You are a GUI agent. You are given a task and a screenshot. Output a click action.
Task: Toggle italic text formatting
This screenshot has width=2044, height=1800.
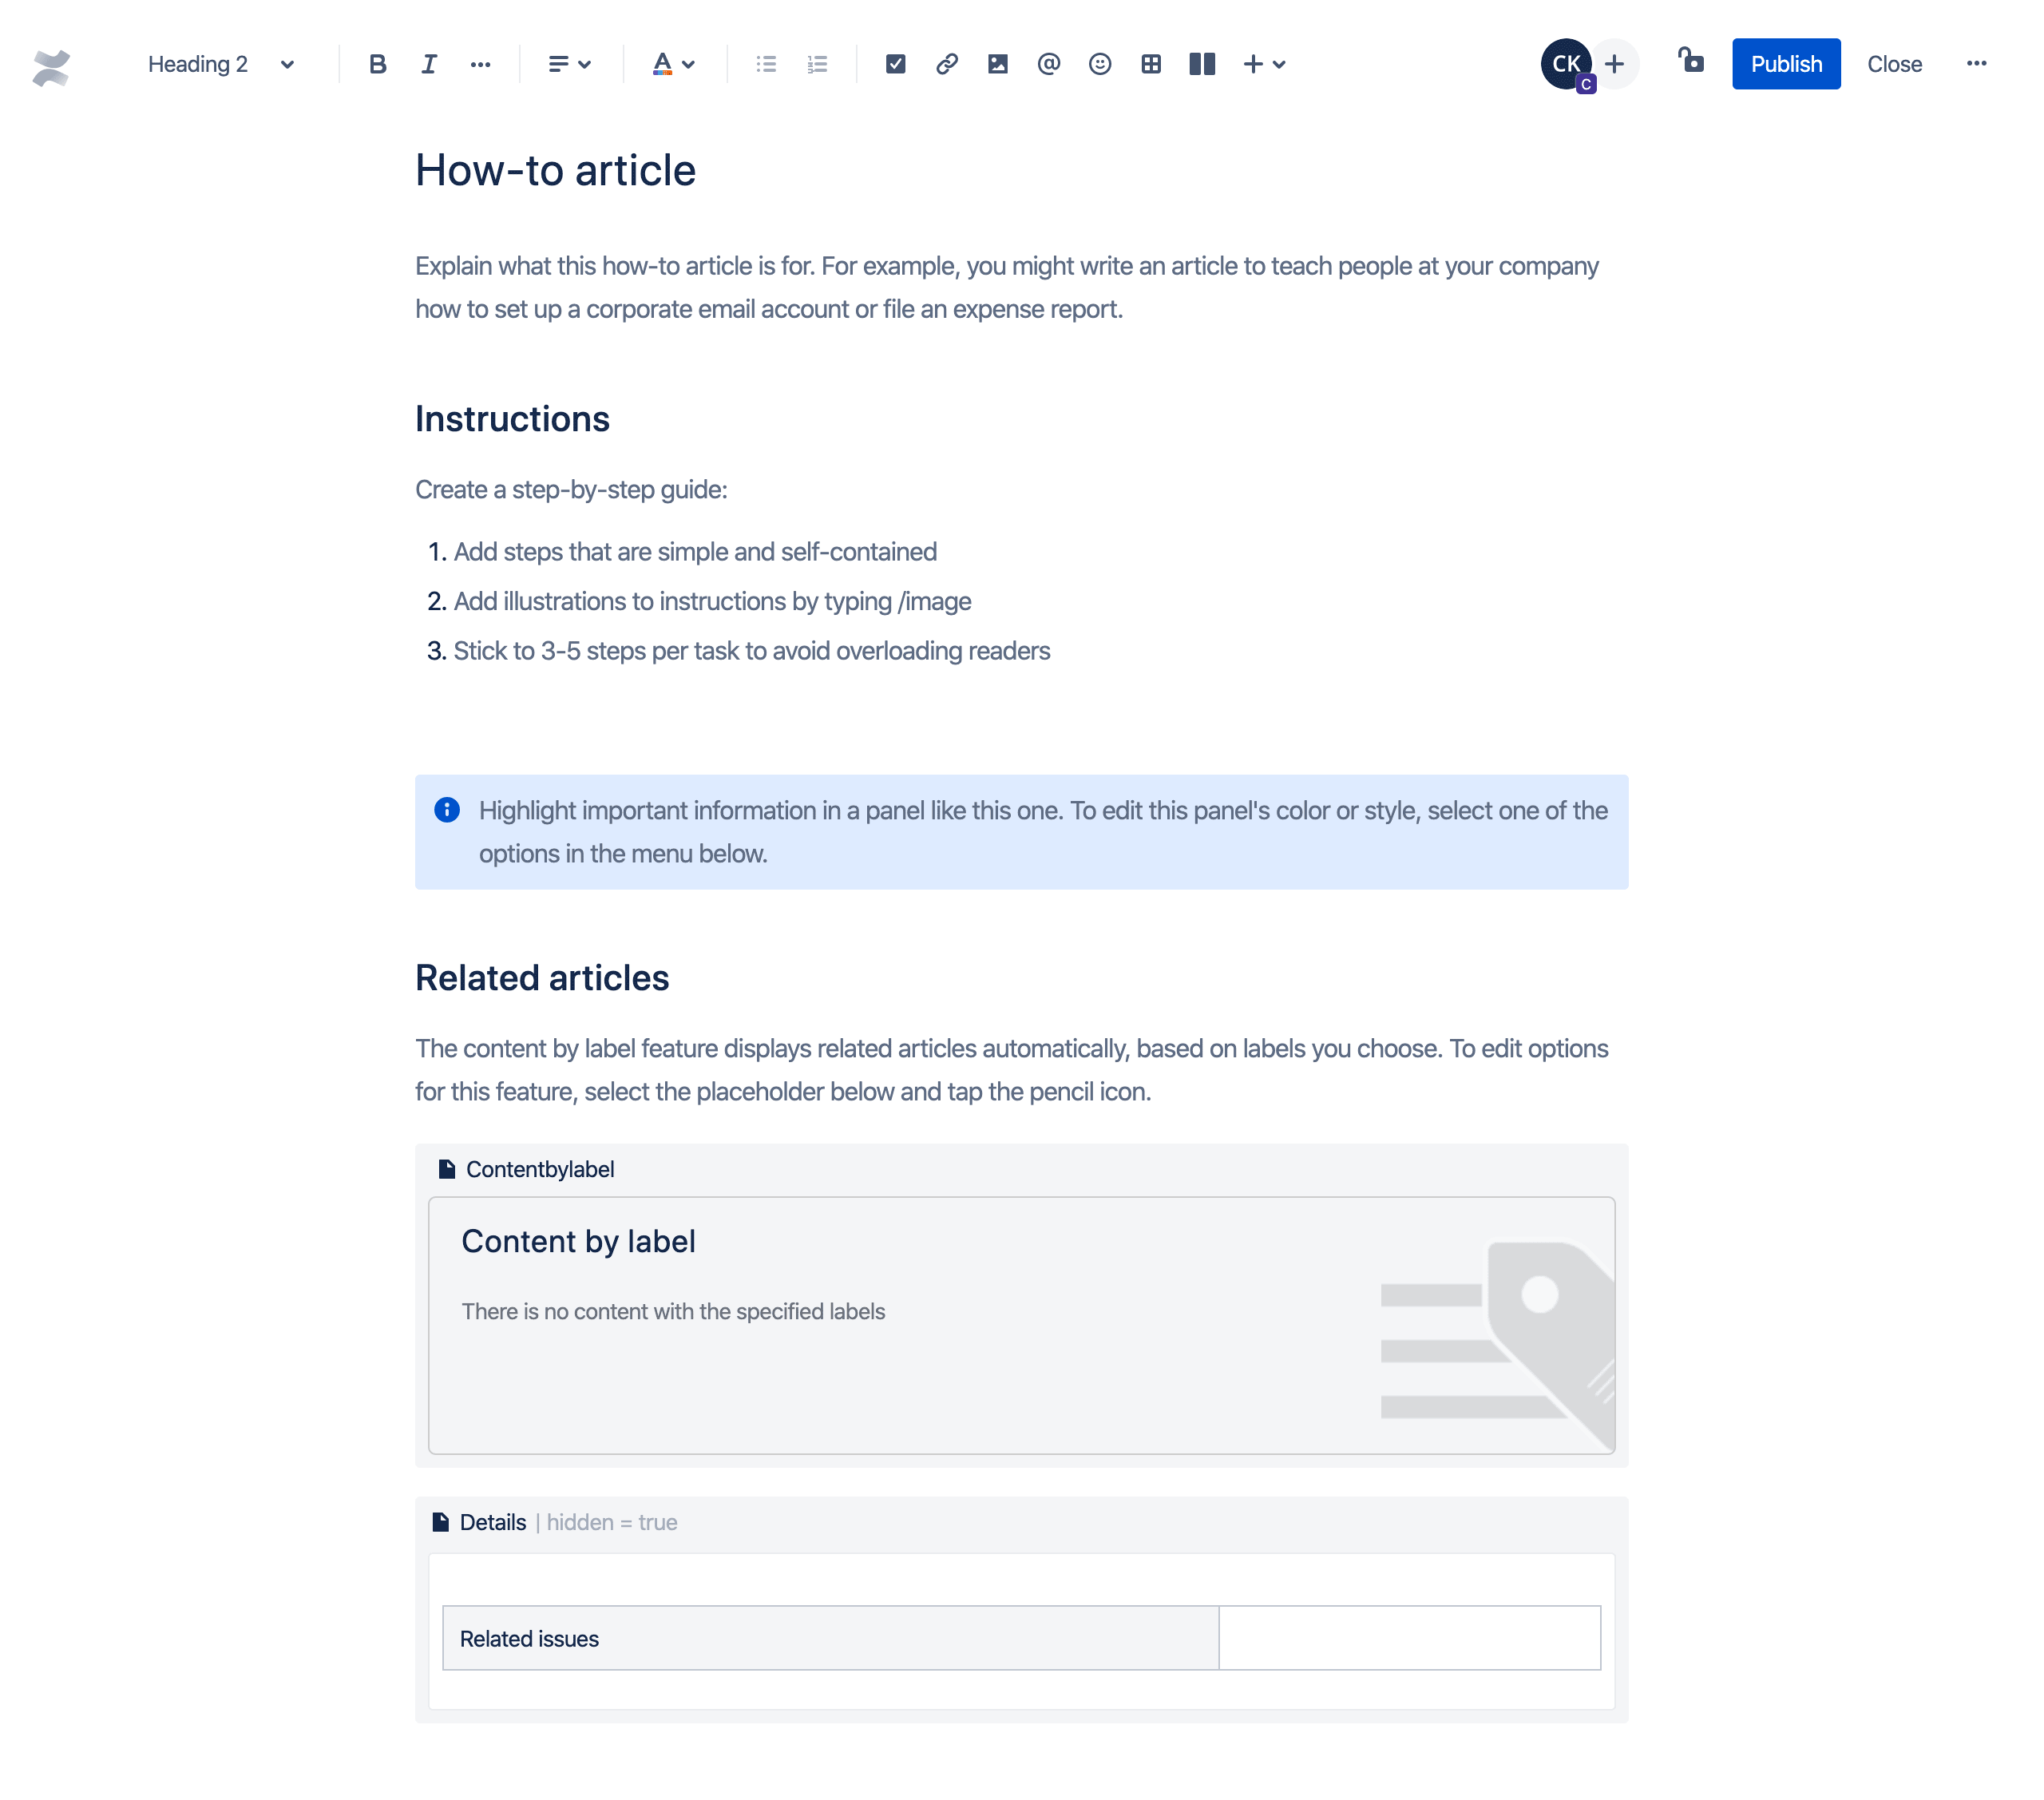[428, 65]
